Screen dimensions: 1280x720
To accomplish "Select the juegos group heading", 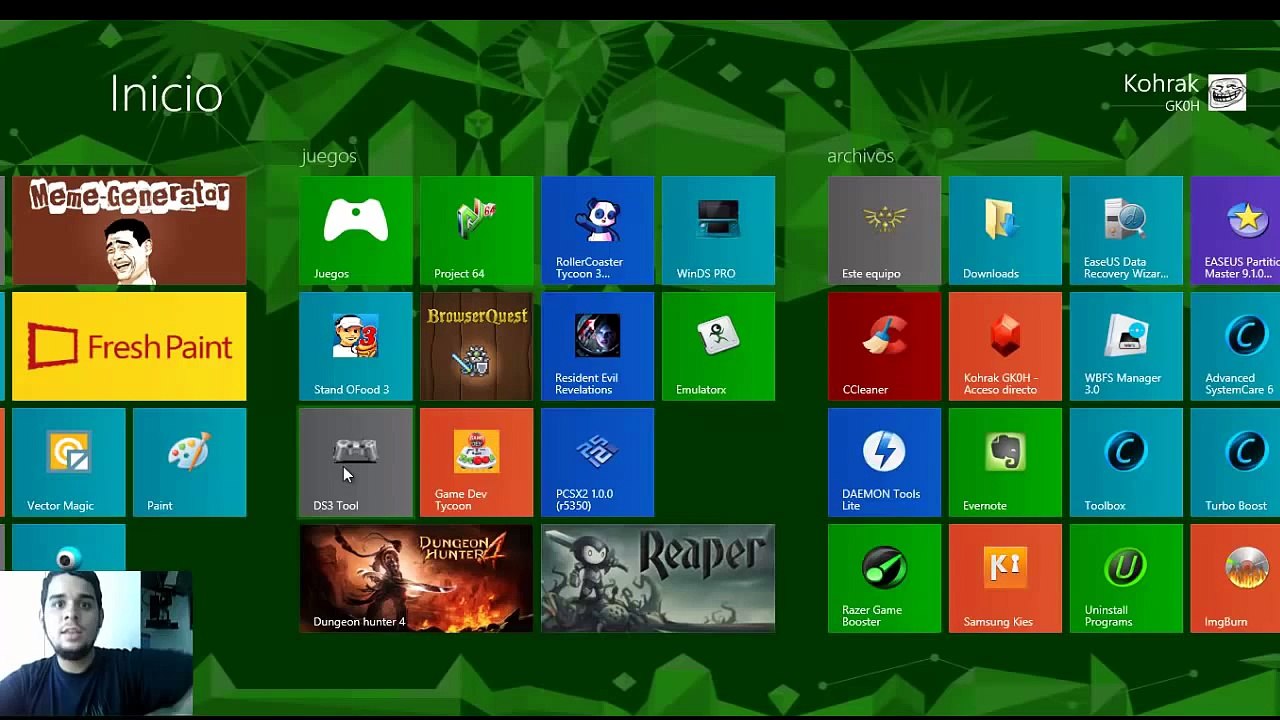I will 329,156.
